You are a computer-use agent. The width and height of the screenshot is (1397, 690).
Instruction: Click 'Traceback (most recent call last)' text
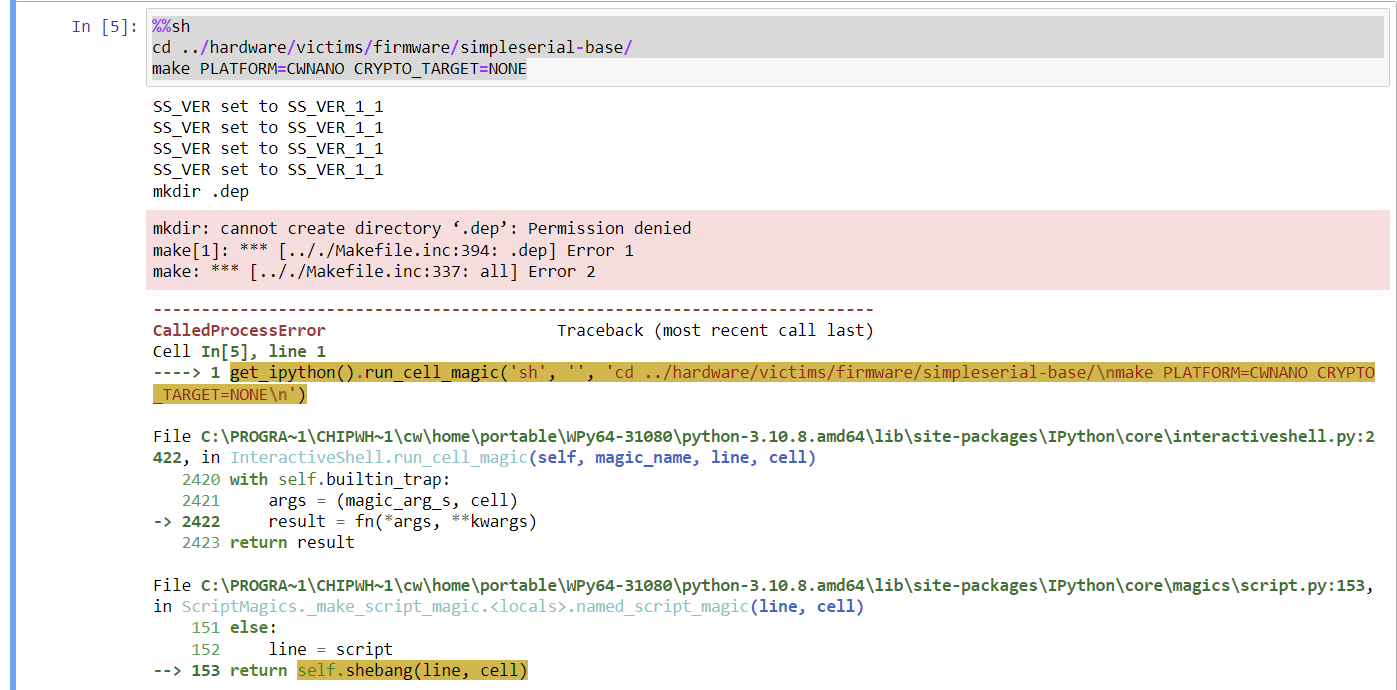[x=714, y=330]
